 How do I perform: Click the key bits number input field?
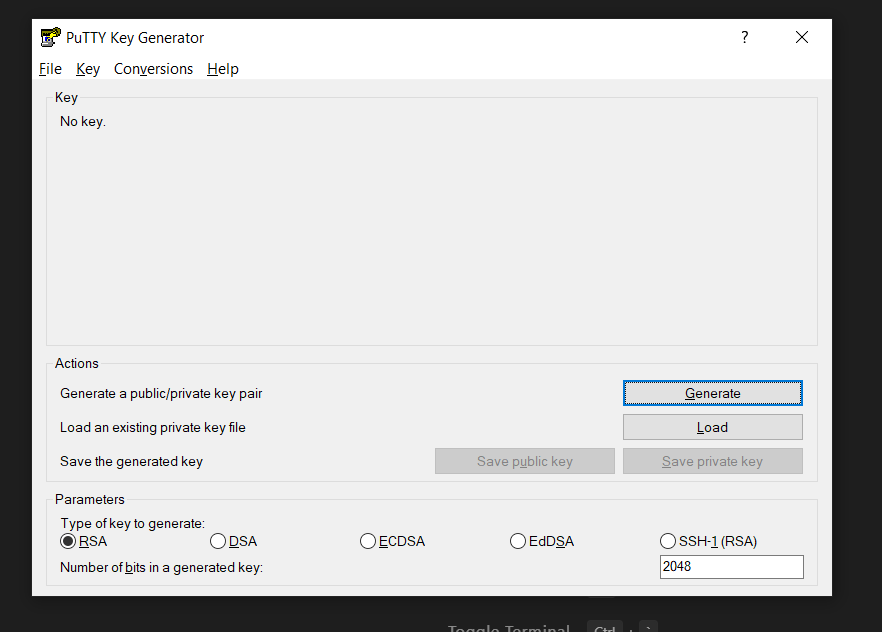[731, 566]
